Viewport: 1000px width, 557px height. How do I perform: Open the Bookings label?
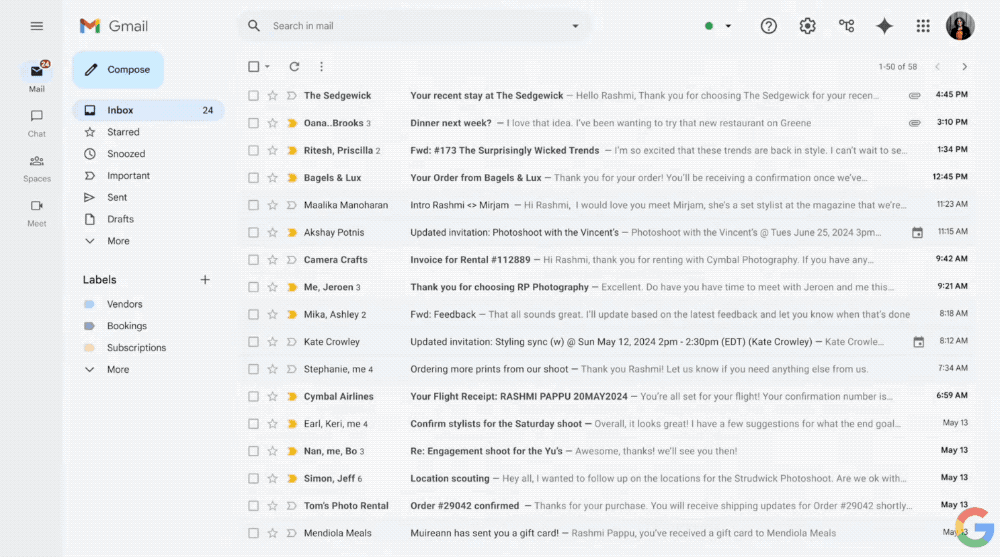pos(127,326)
